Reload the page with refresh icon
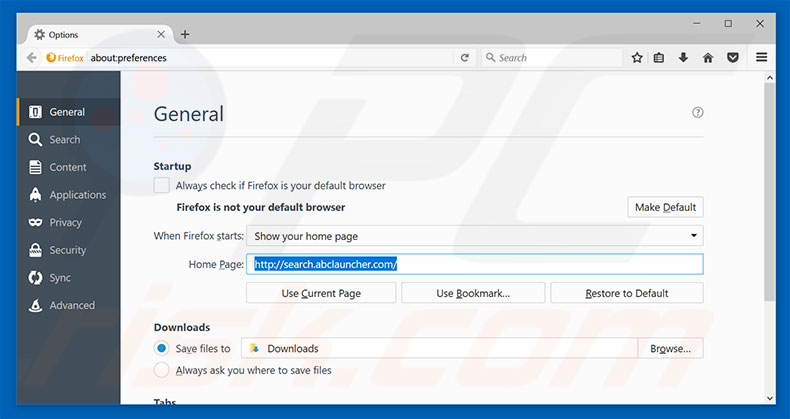The width and height of the screenshot is (790, 419). pos(465,58)
